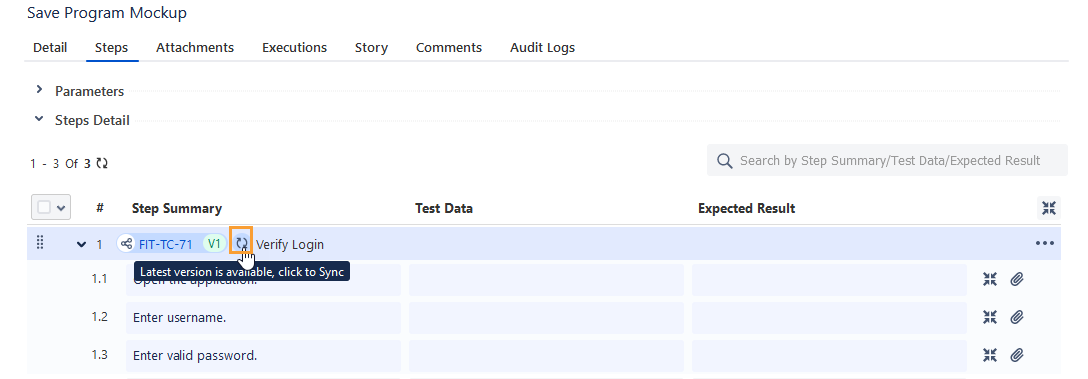The height and width of the screenshot is (379, 1088).
Task: Select the Steps tab
Action: (x=112, y=48)
